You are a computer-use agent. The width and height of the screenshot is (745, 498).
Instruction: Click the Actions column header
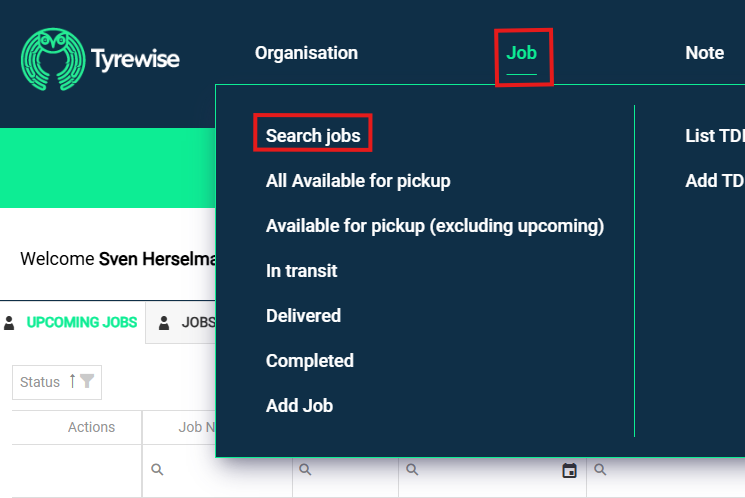point(91,427)
